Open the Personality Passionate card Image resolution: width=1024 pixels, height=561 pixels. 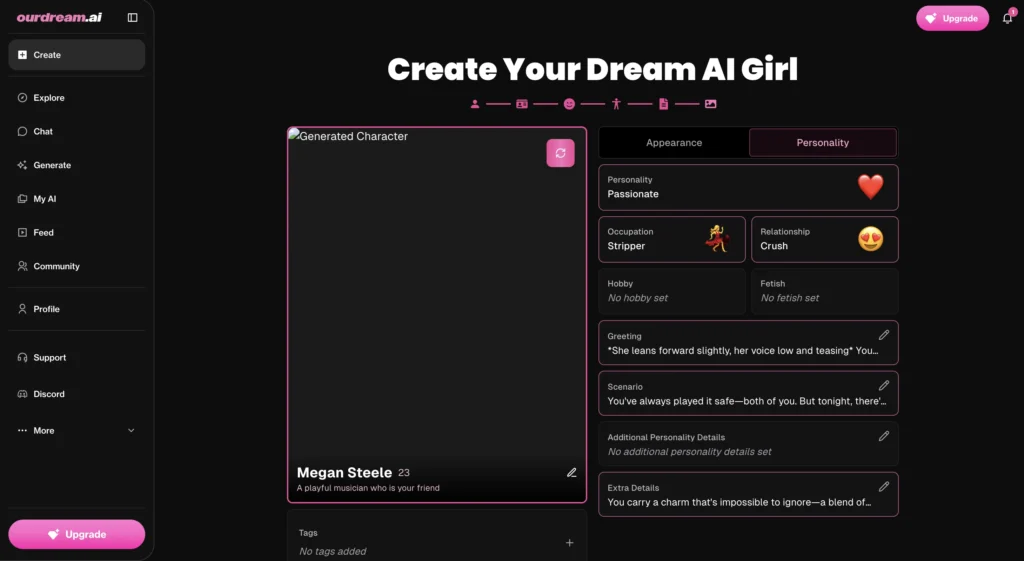(748, 187)
